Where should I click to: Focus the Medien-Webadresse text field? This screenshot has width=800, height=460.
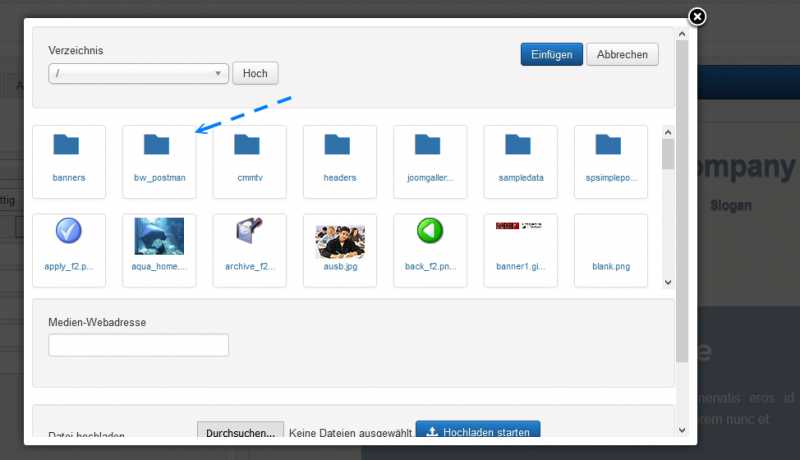(138, 345)
